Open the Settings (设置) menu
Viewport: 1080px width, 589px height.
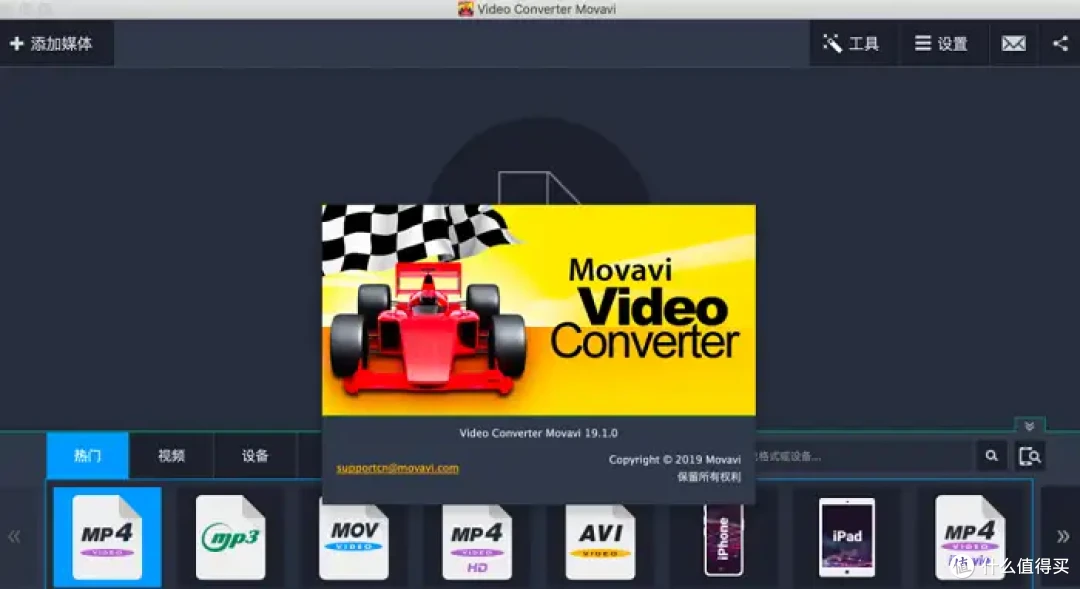click(x=942, y=43)
